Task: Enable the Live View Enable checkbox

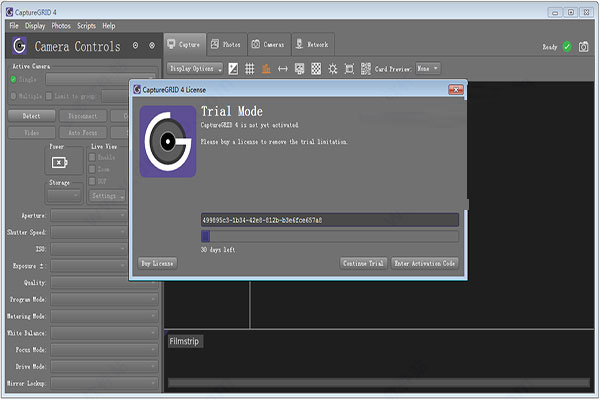Action: (x=92, y=157)
